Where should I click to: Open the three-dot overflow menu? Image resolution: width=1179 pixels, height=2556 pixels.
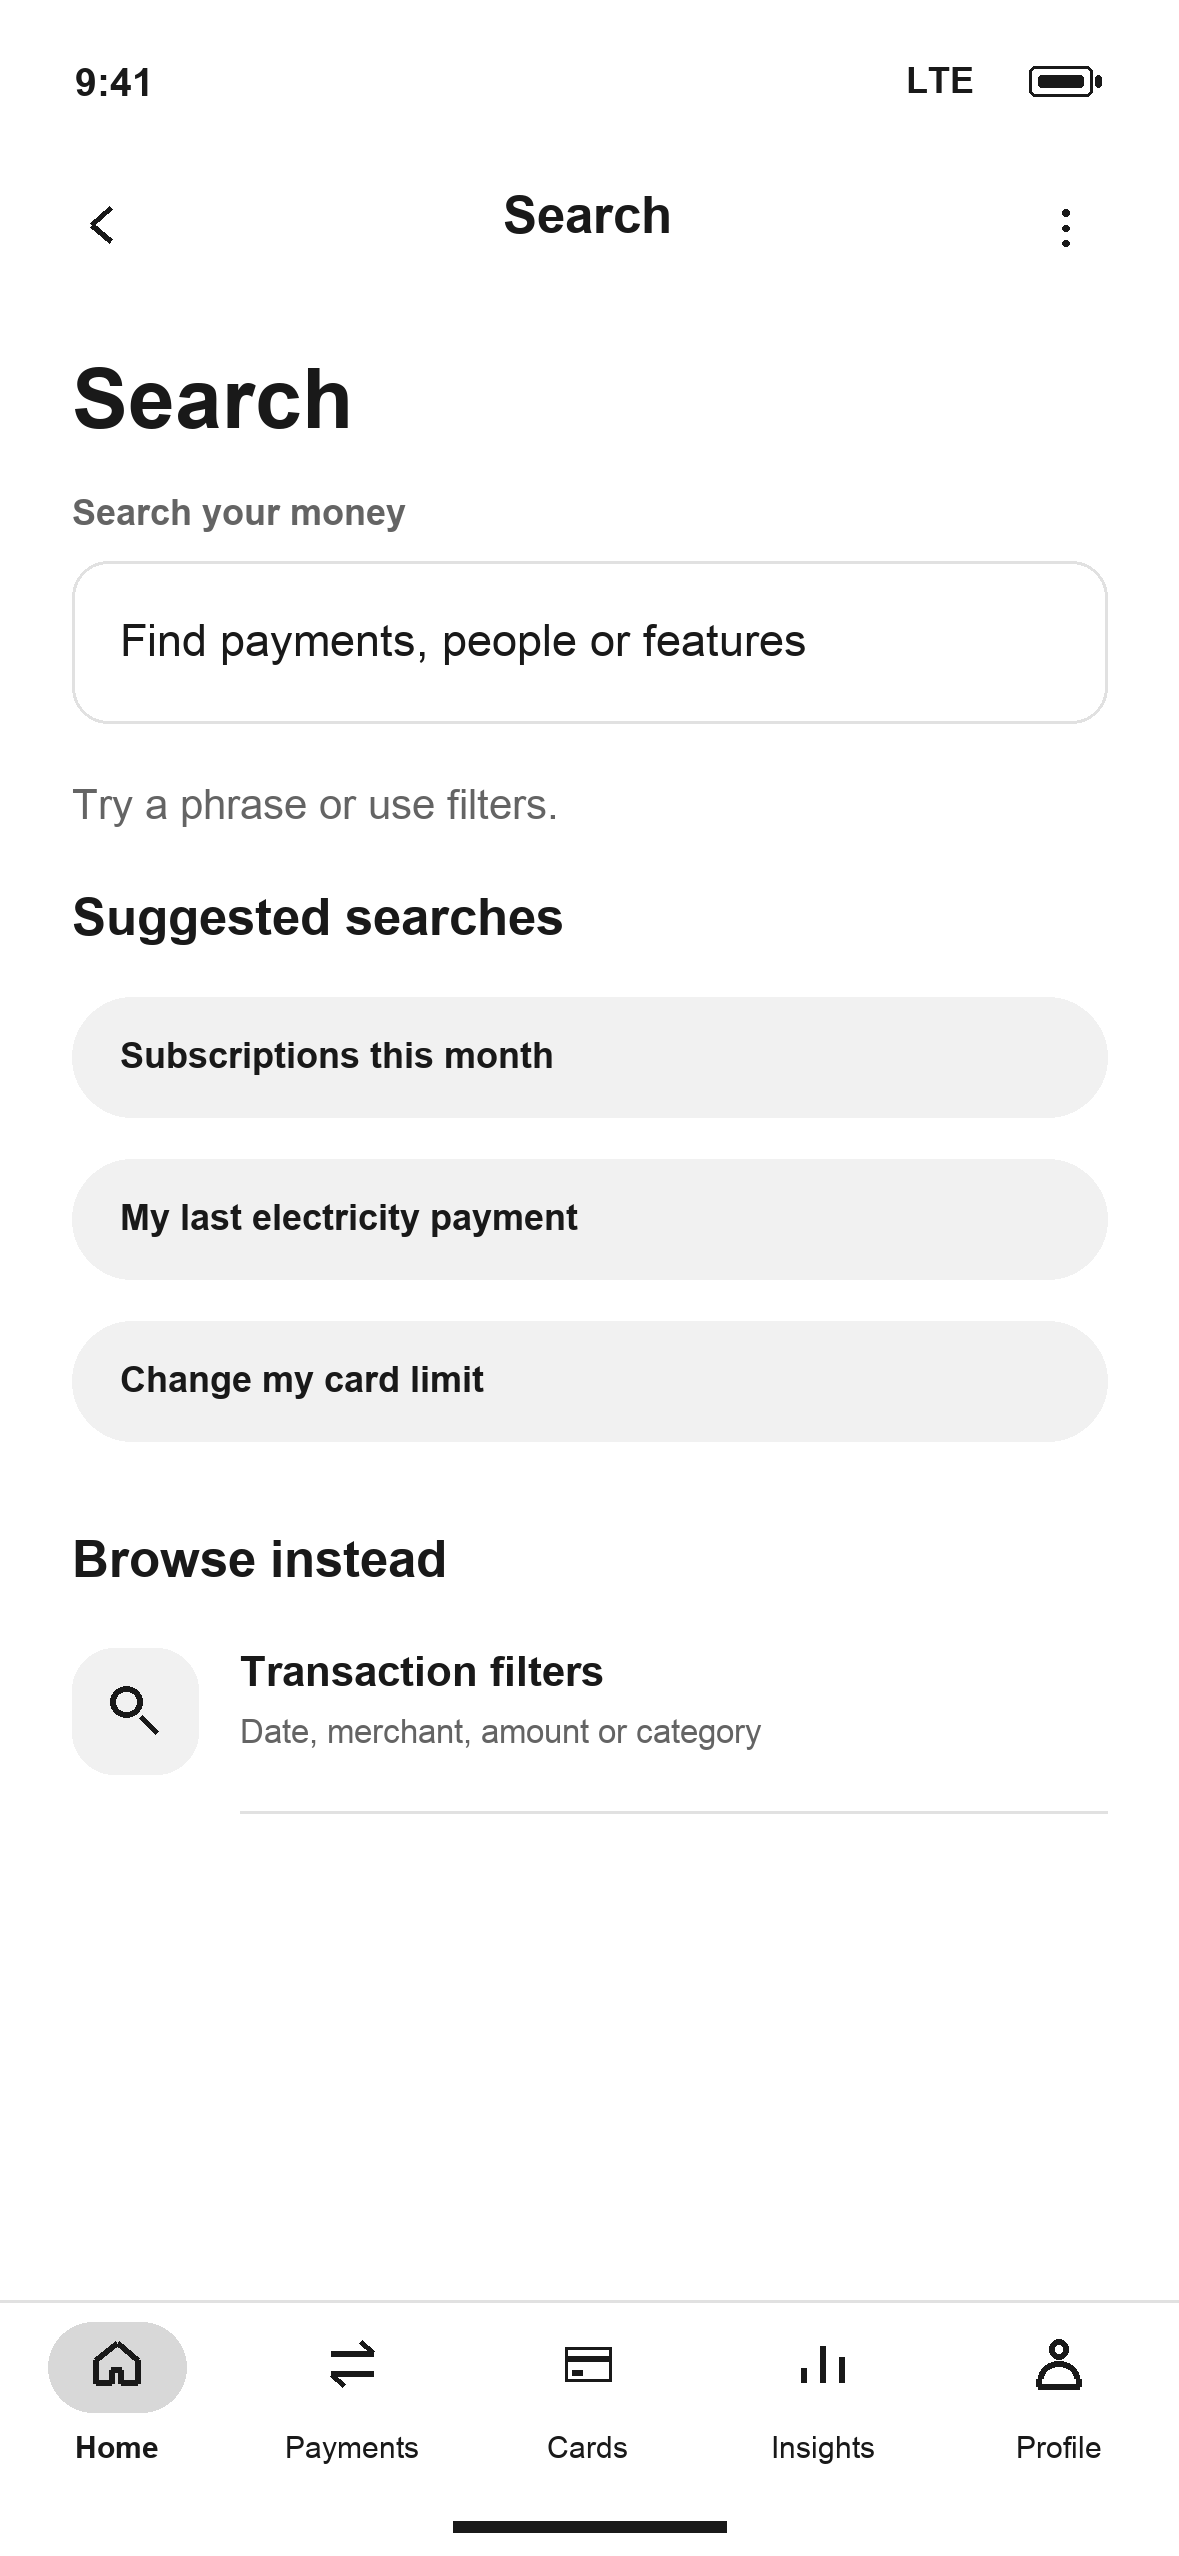click(1066, 227)
